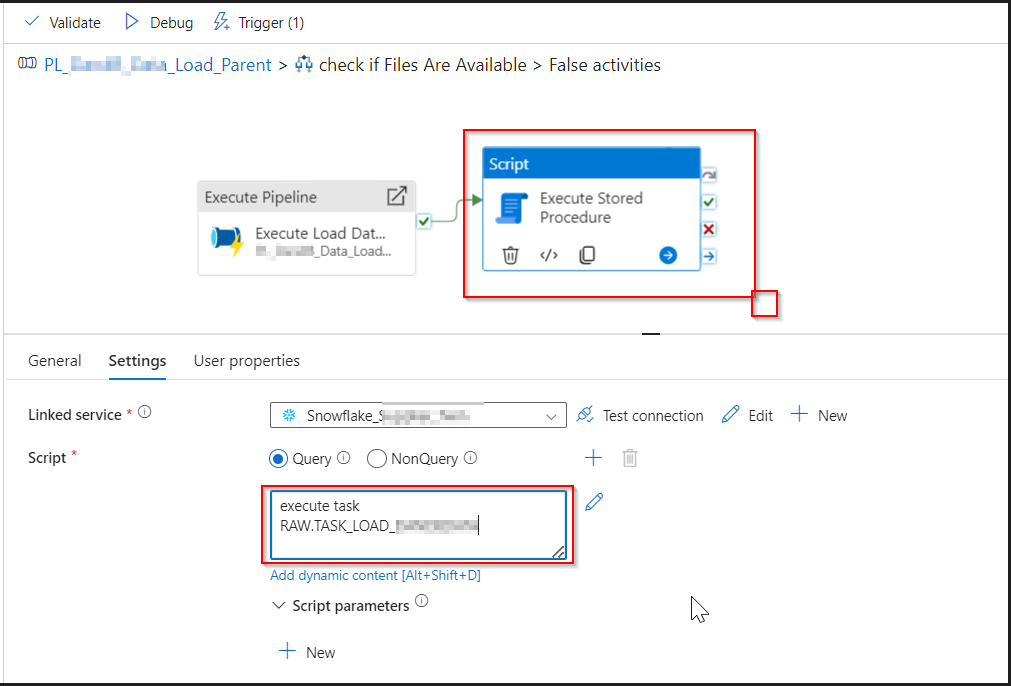Screen dimensions: 1011x686
Task: Open Add dynamic content editor
Action: tap(375, 575)
